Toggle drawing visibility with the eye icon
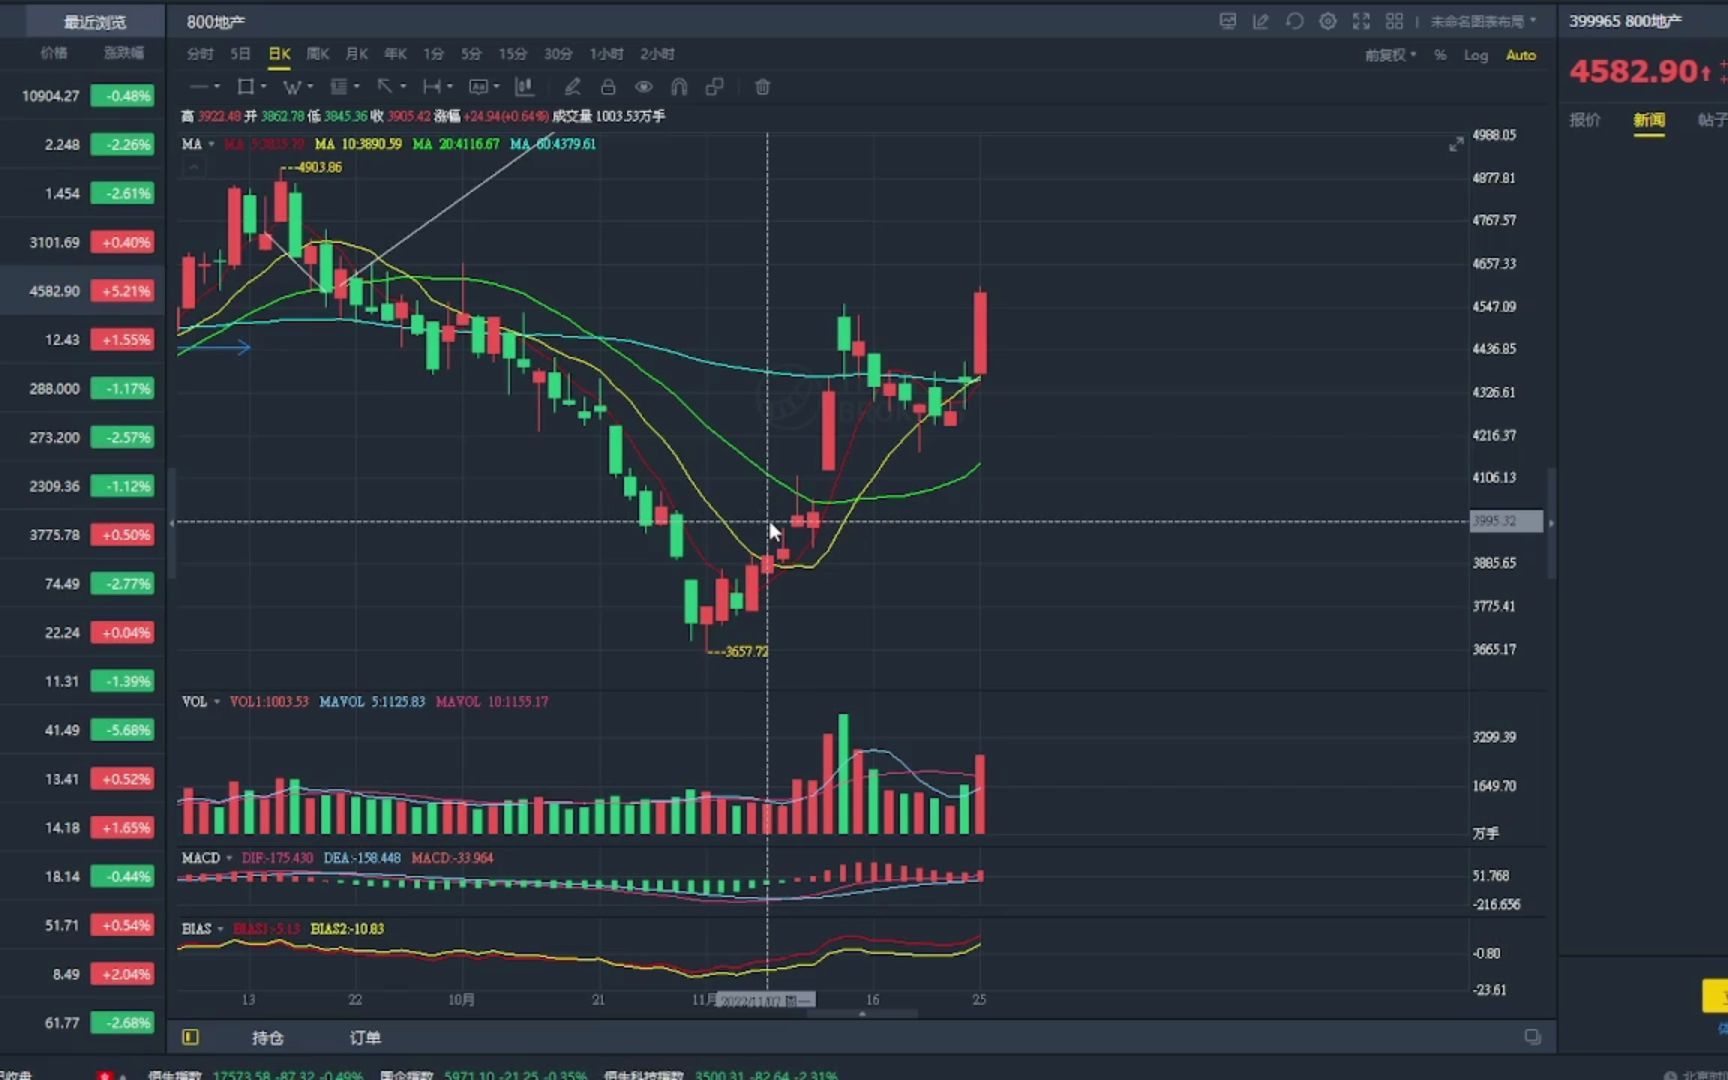Image resolution: width=1728 pixels, height=1080 pixels. (x=644, y=87)
